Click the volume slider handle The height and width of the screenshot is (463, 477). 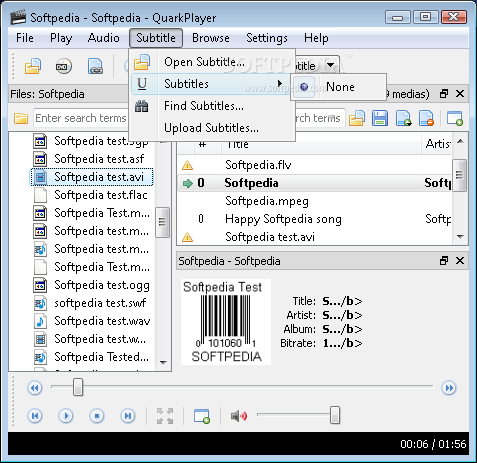(335, 415)
